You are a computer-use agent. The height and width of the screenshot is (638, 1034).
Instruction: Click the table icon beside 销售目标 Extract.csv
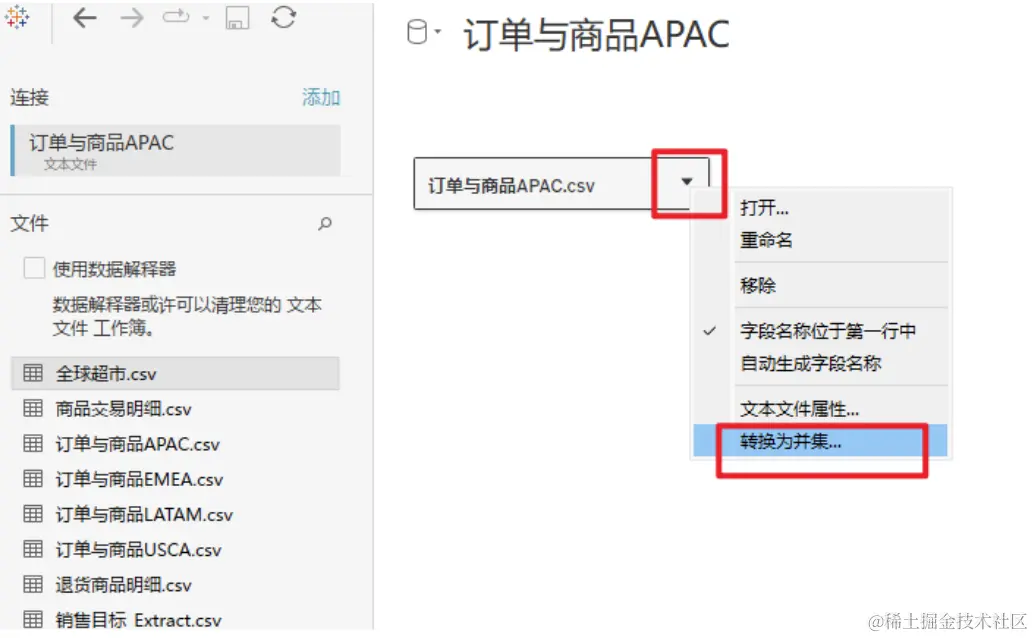click(x=33, y=620)
